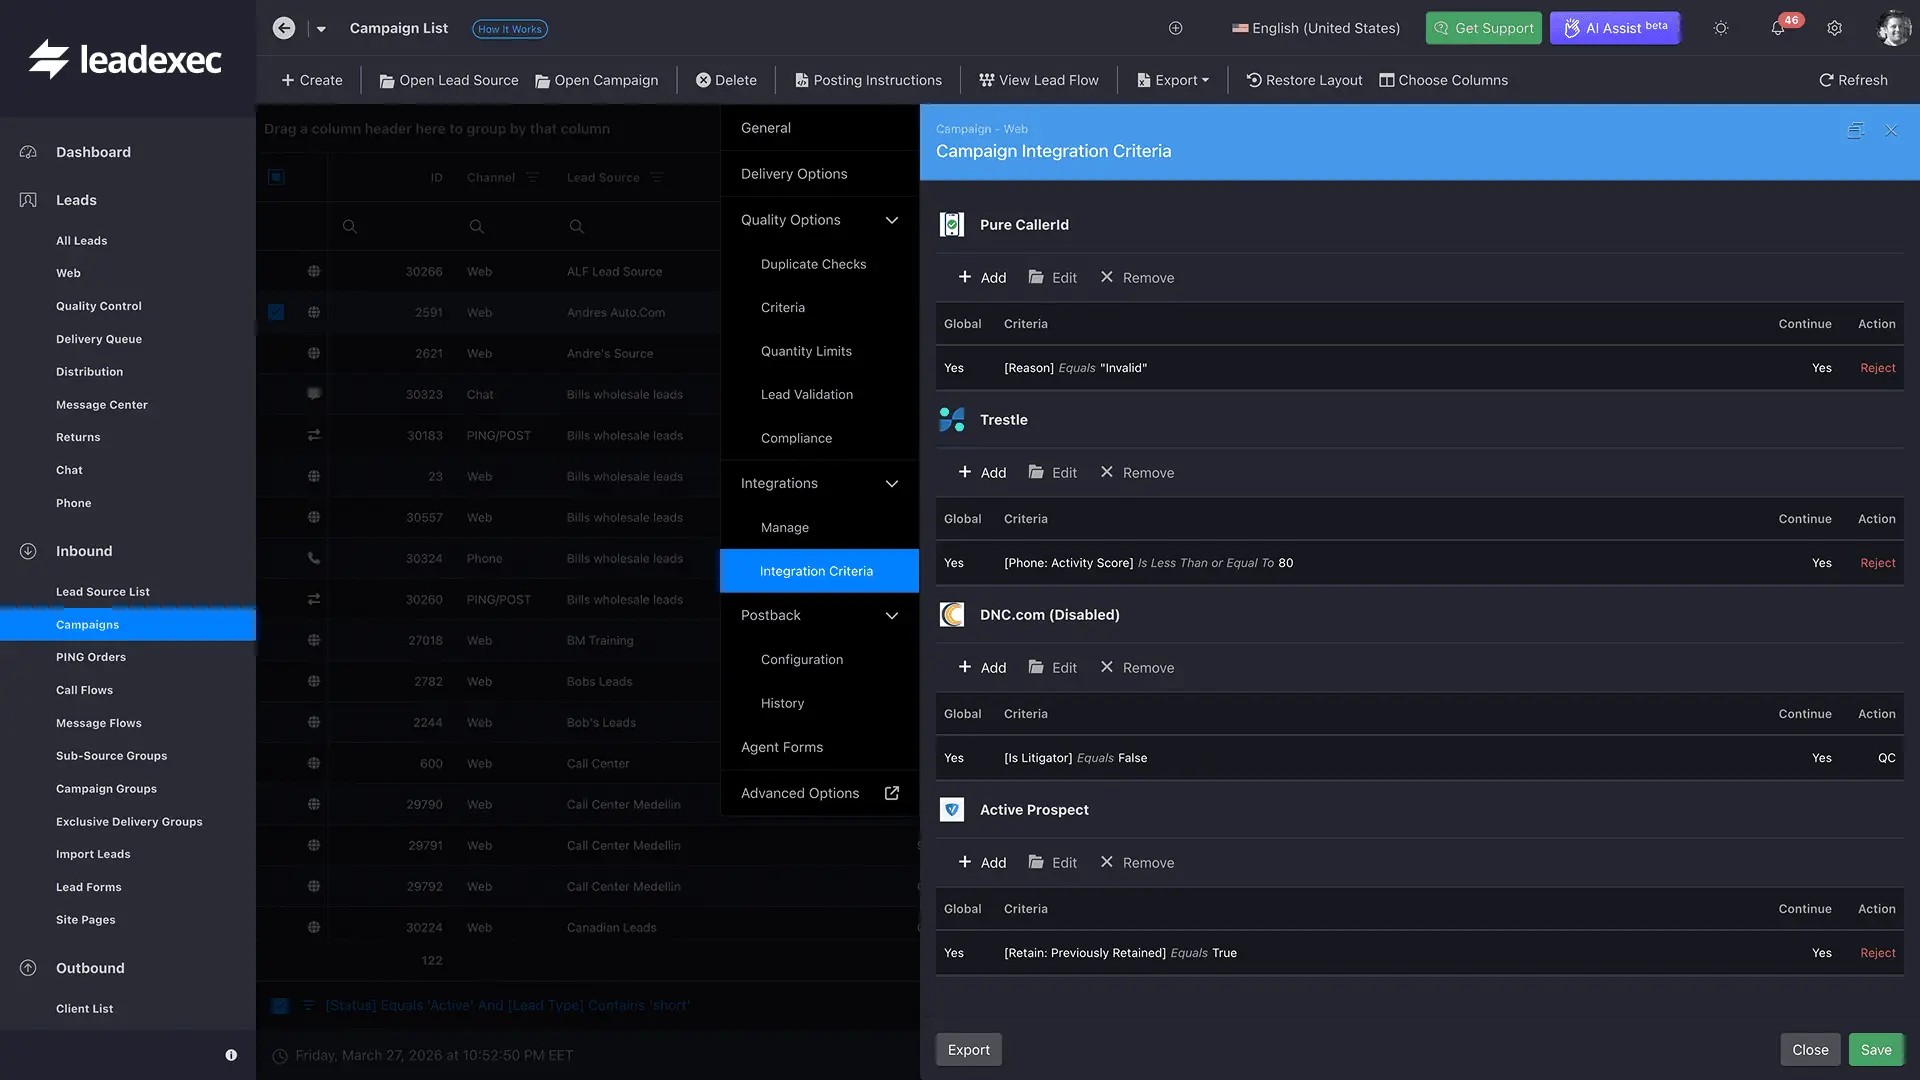Collapse the Inbound section icon
This screenshot has width=1920, height=1080.
[28, 551]
